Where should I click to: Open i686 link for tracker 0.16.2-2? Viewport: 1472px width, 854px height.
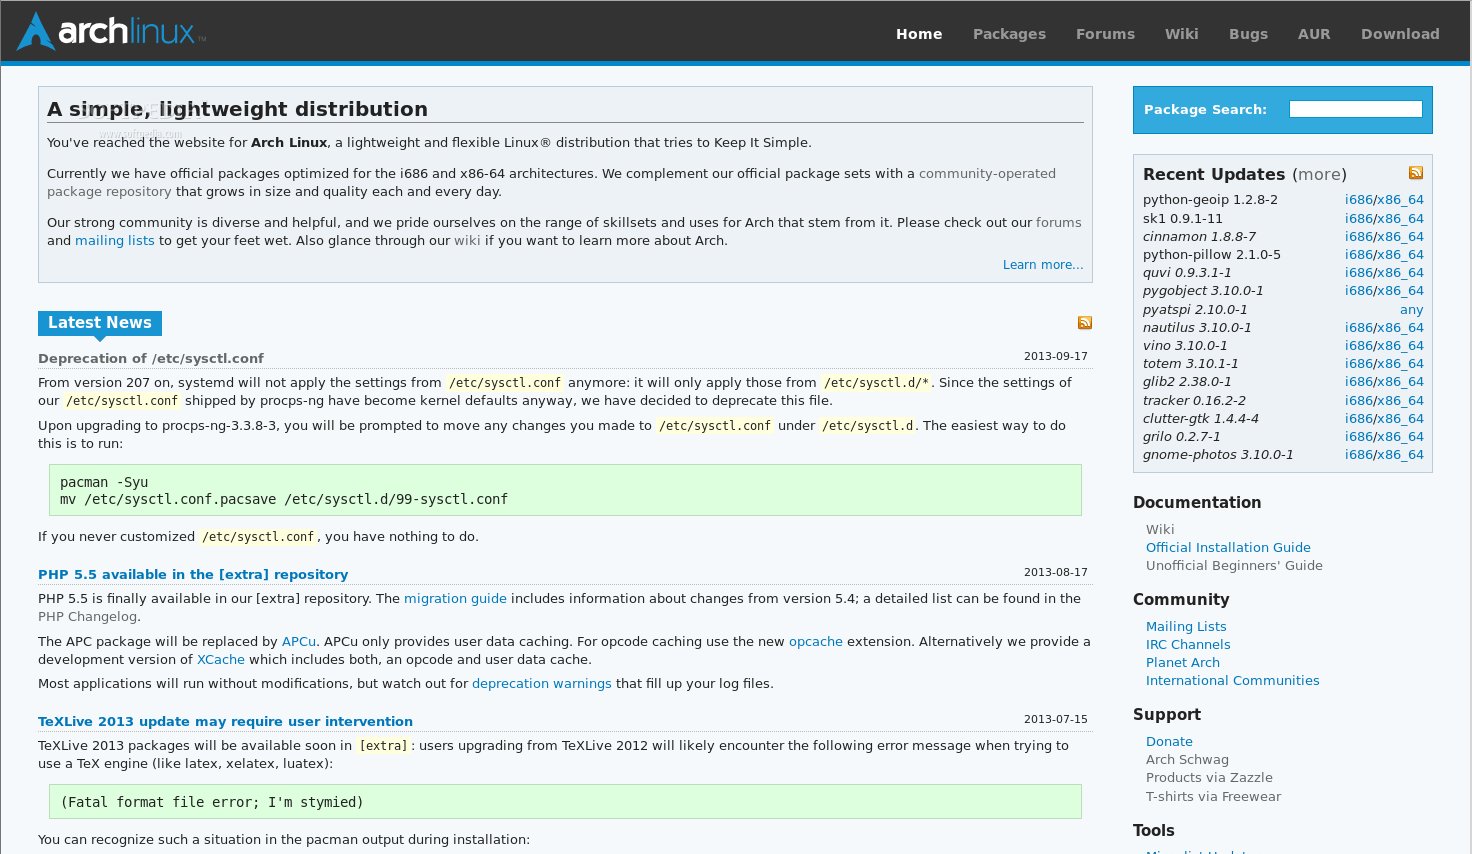coord(1358,401)
